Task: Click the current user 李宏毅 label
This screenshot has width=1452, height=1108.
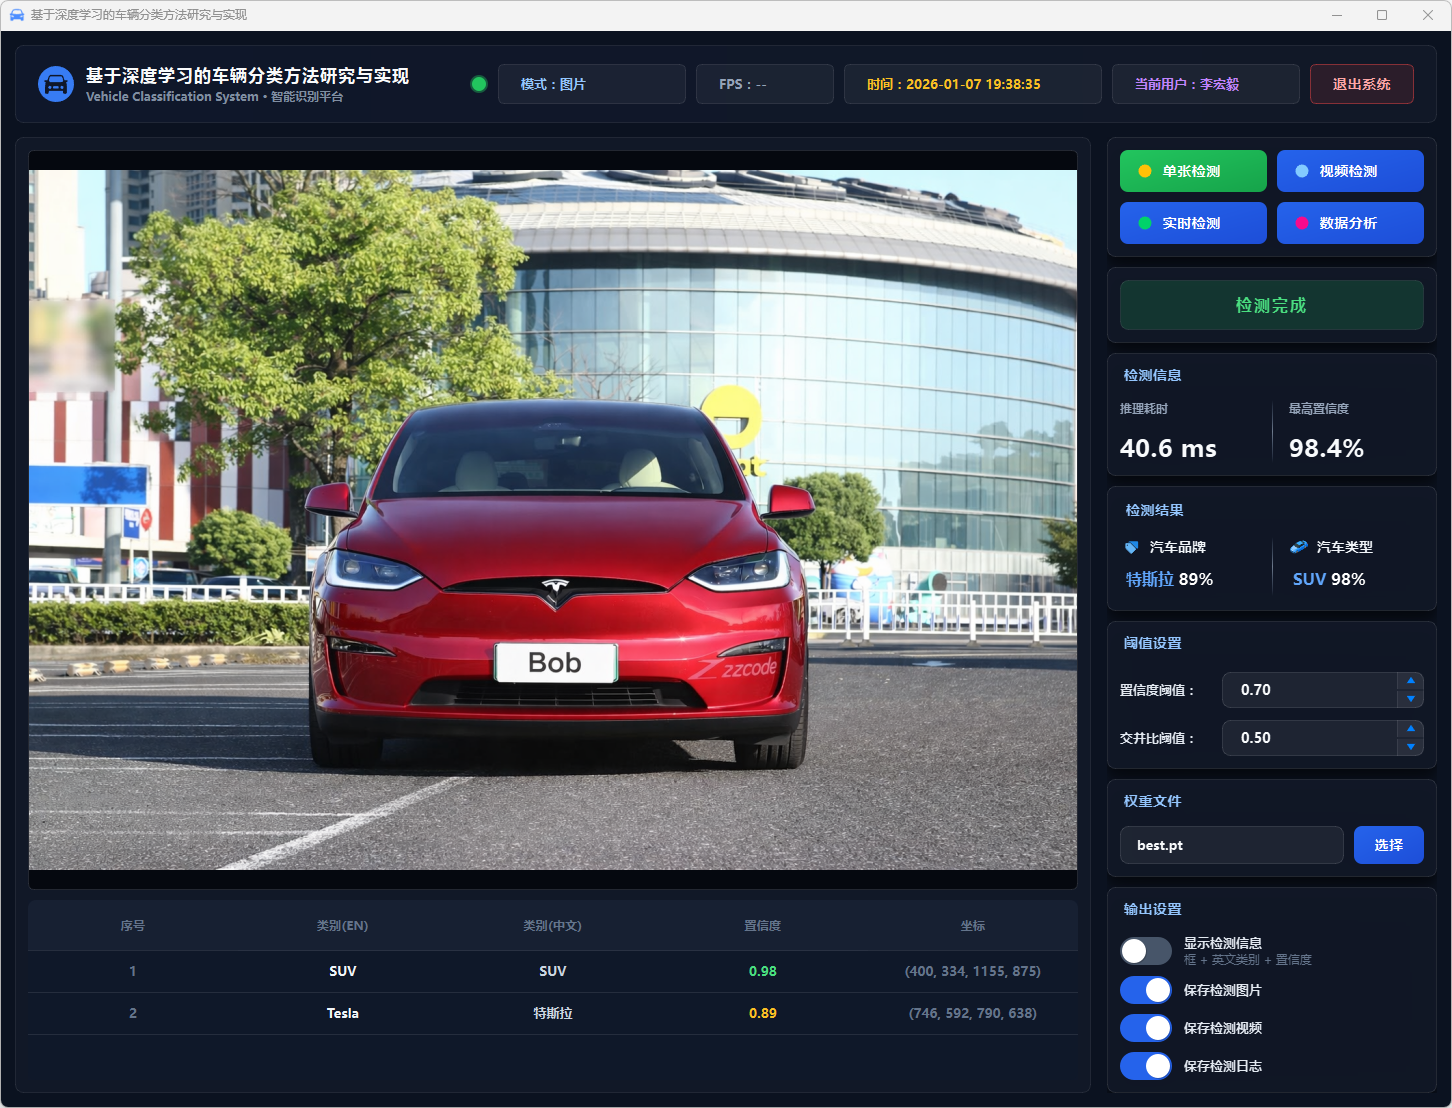Action: 1206,84
